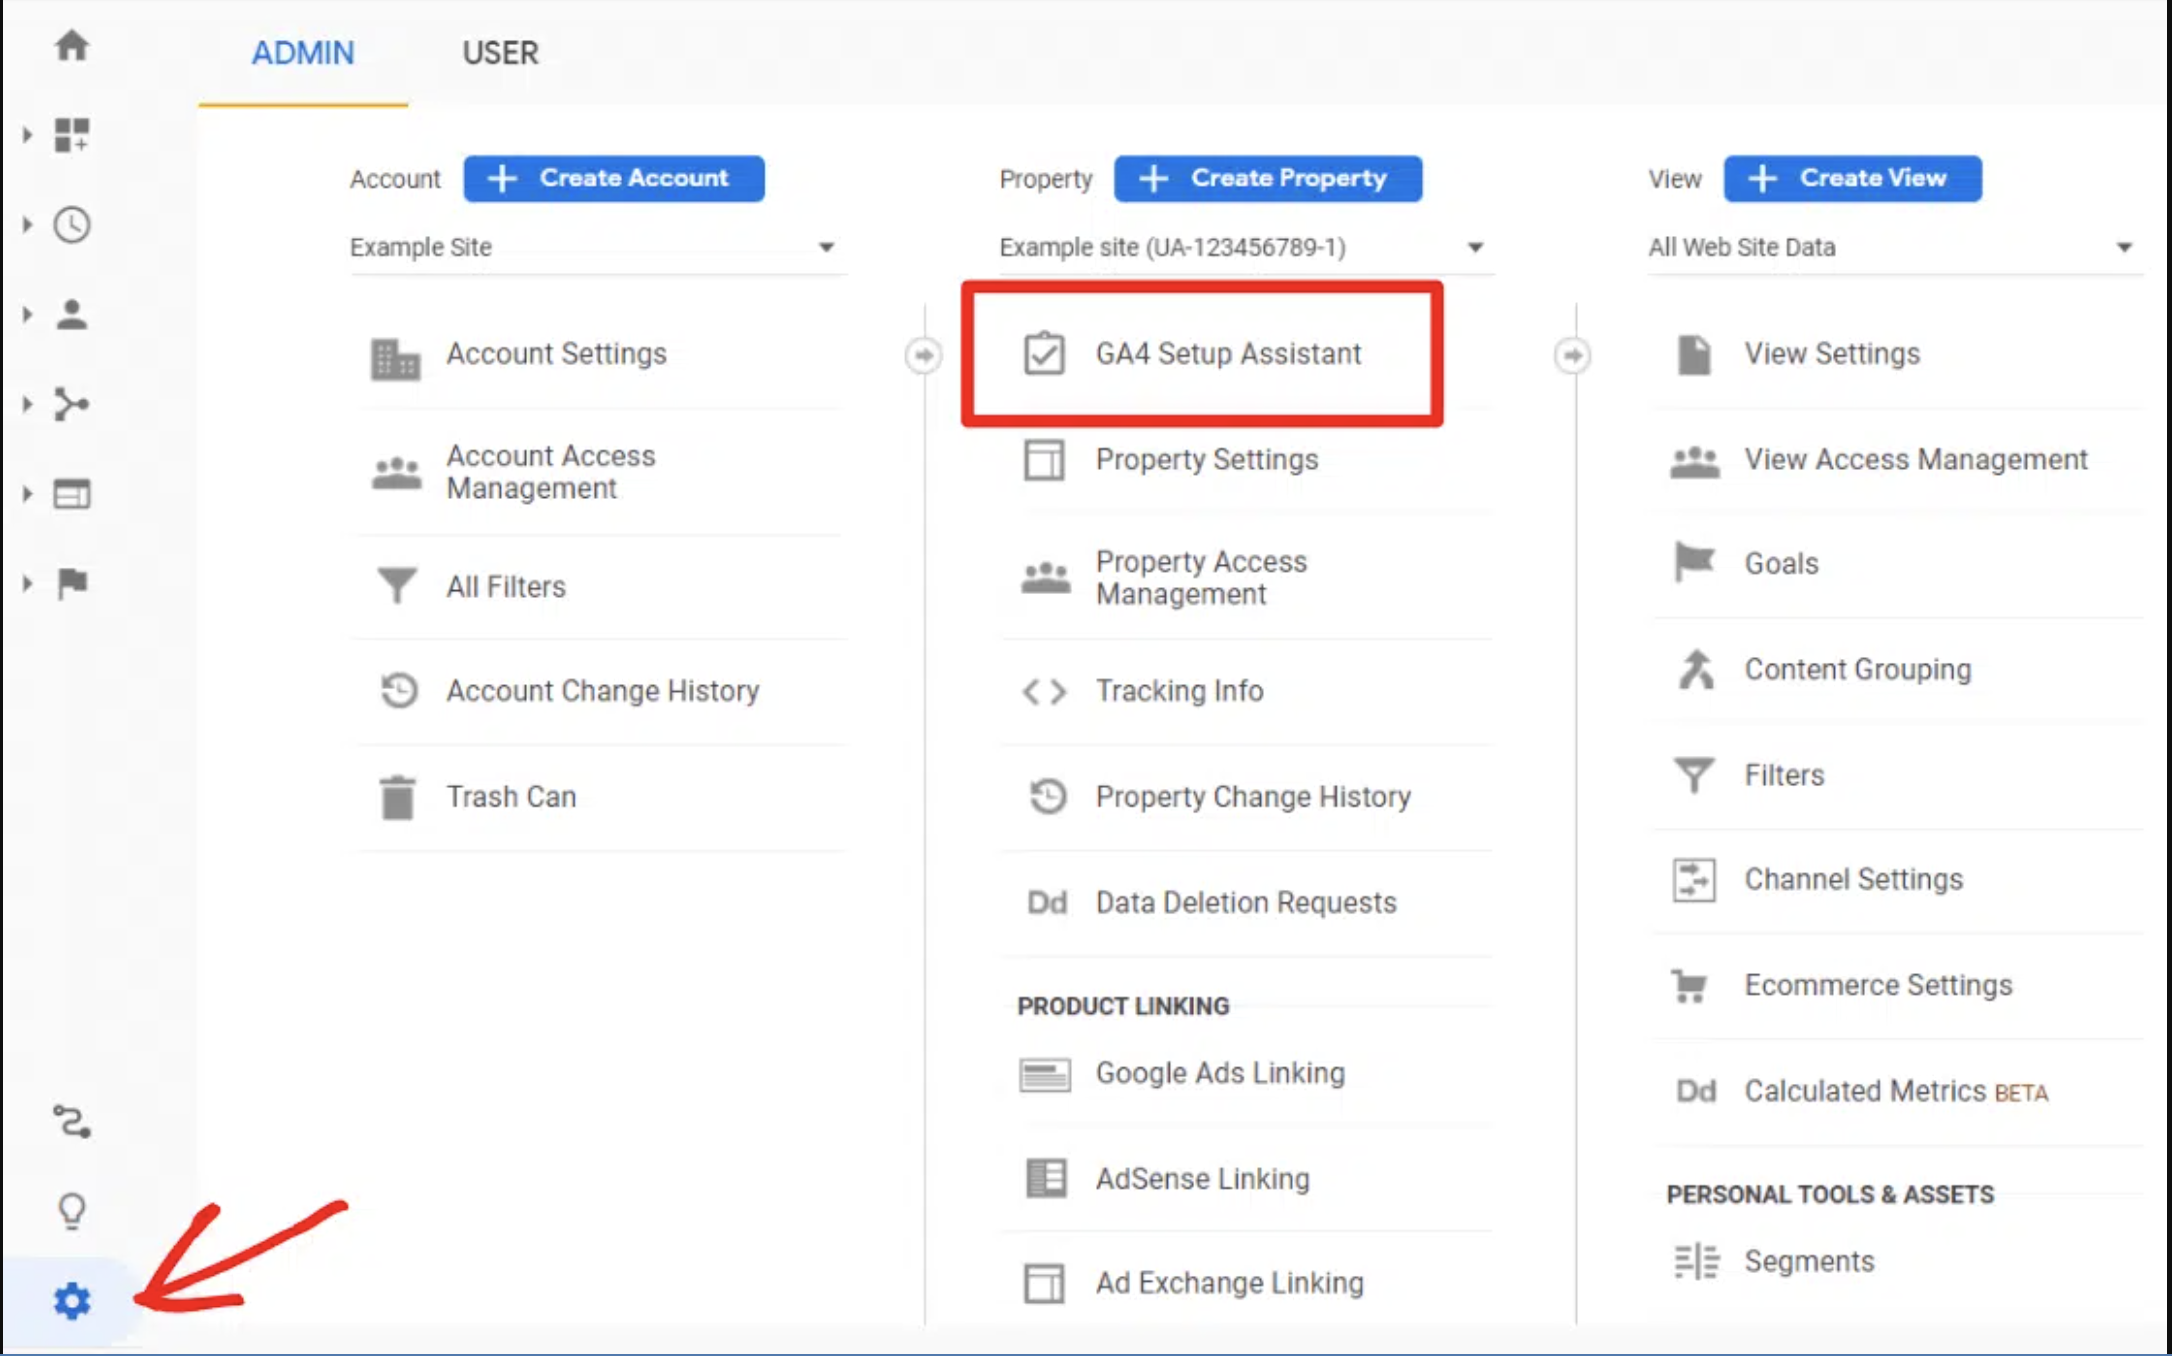Viewport: 2172px width, 1356px height.
Task: Click the Realtime clock icon
Action: 71,225
